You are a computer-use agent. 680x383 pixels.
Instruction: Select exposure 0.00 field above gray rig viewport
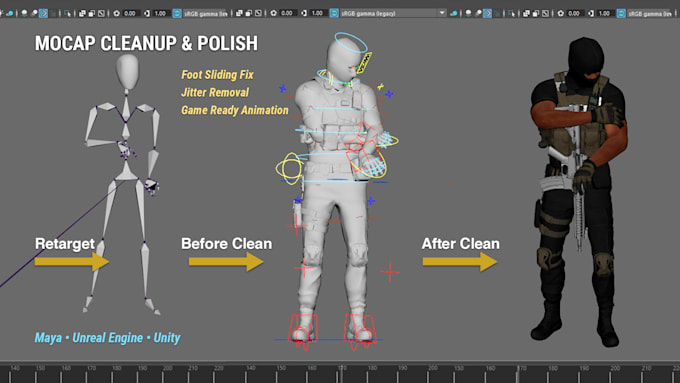tap(287, 13)
